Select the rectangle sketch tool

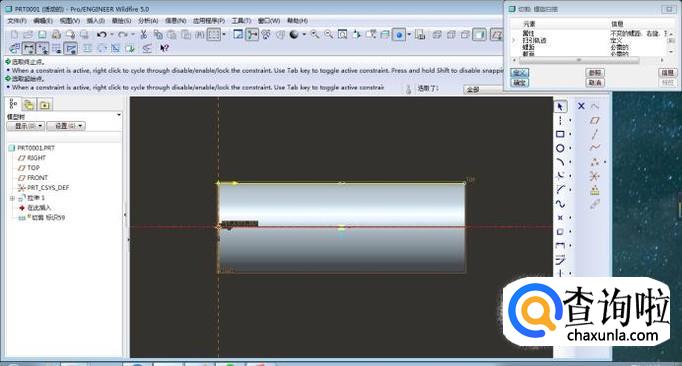560,134
